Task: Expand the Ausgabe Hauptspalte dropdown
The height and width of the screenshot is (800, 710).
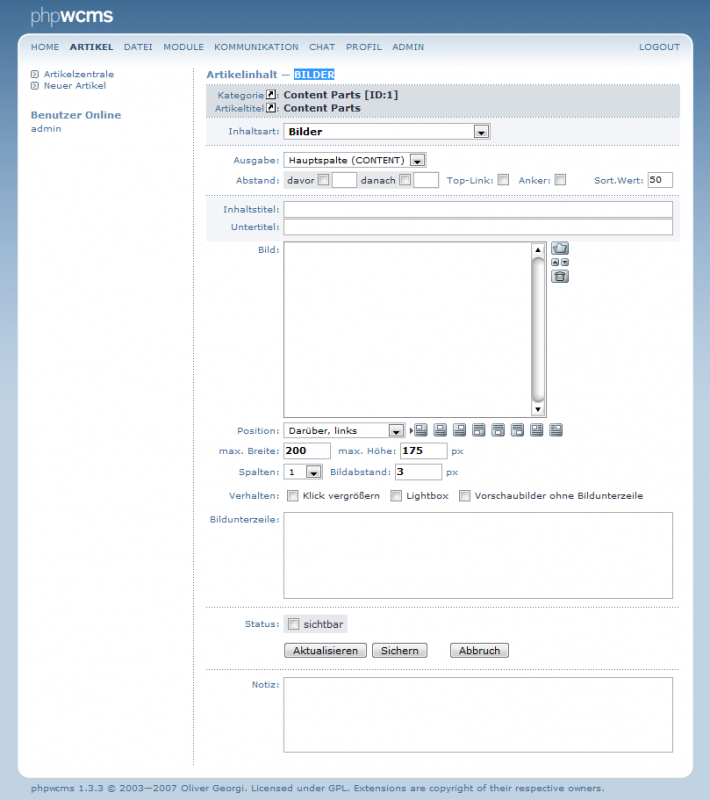Action: [x=418, y=160]
